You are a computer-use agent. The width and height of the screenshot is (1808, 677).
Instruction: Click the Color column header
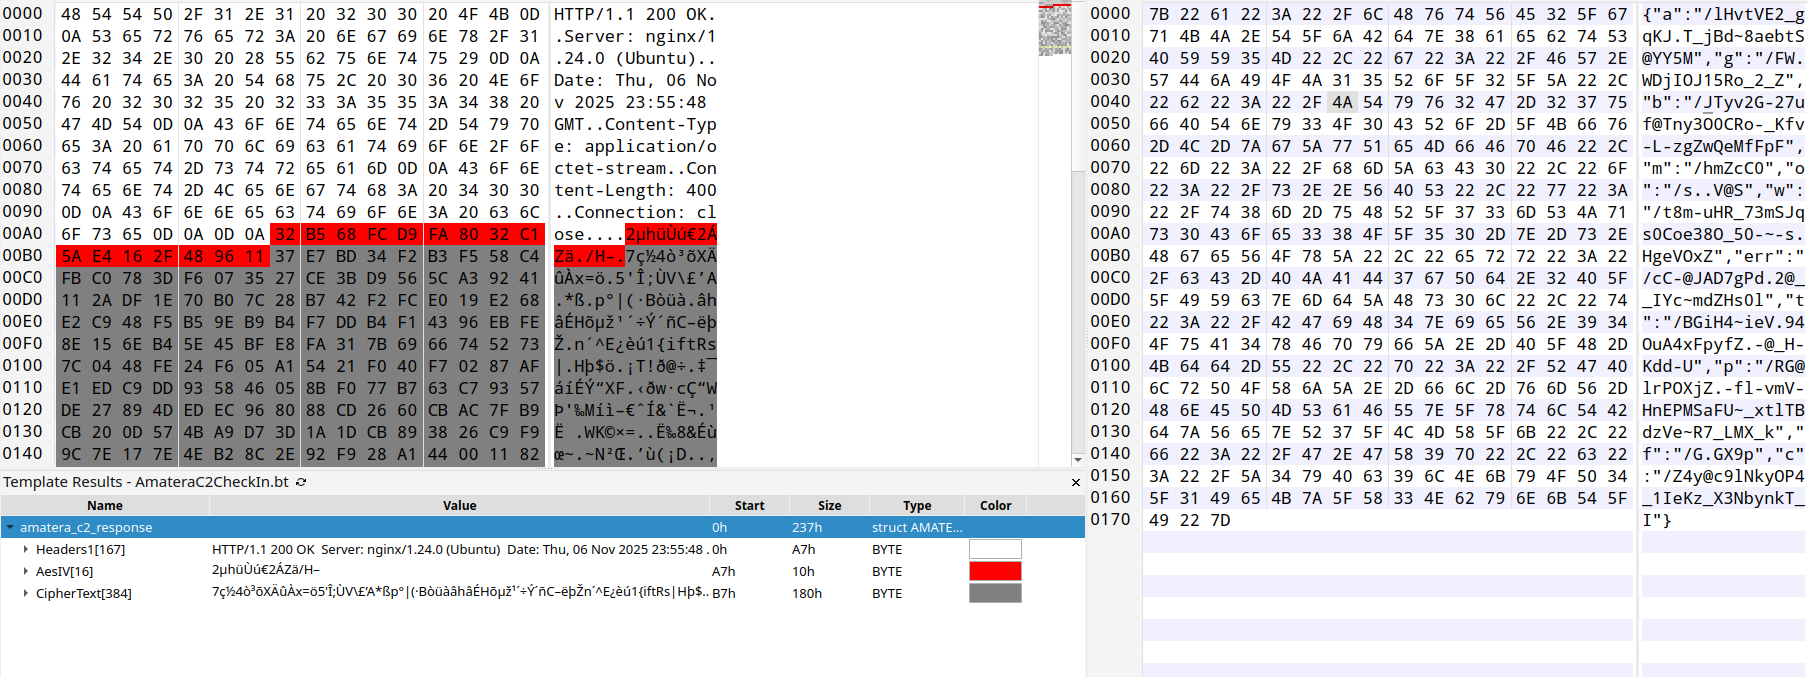click(995, 505)
